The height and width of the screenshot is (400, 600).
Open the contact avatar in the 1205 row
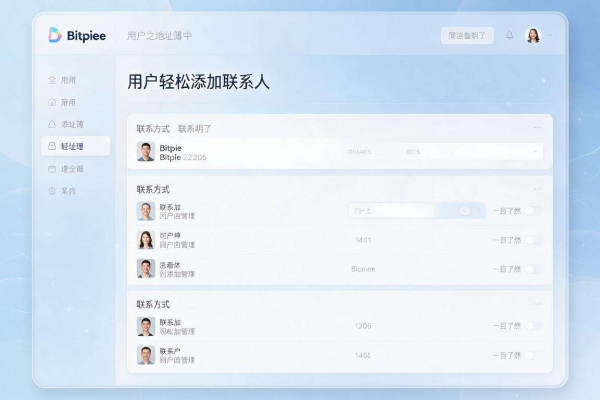click(146, 327)
